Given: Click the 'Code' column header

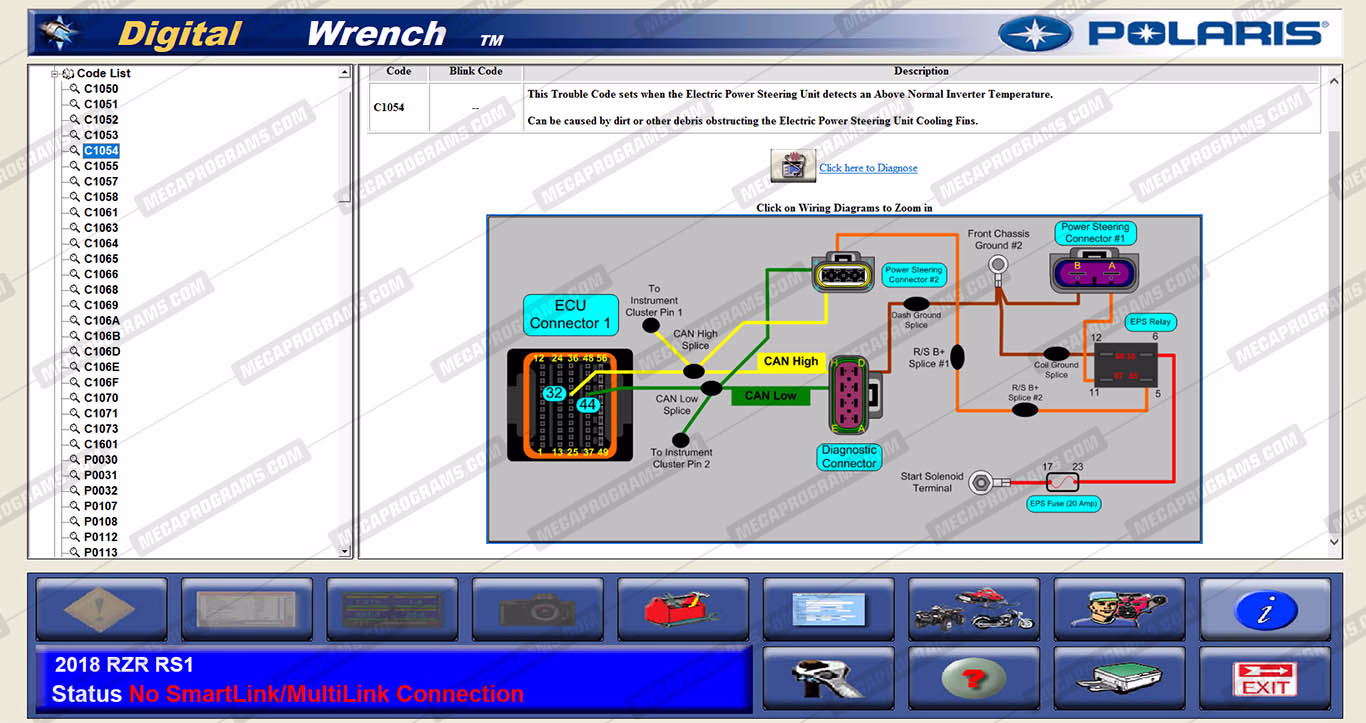Looking at the screenshot, I should click(x=399, y=72).
